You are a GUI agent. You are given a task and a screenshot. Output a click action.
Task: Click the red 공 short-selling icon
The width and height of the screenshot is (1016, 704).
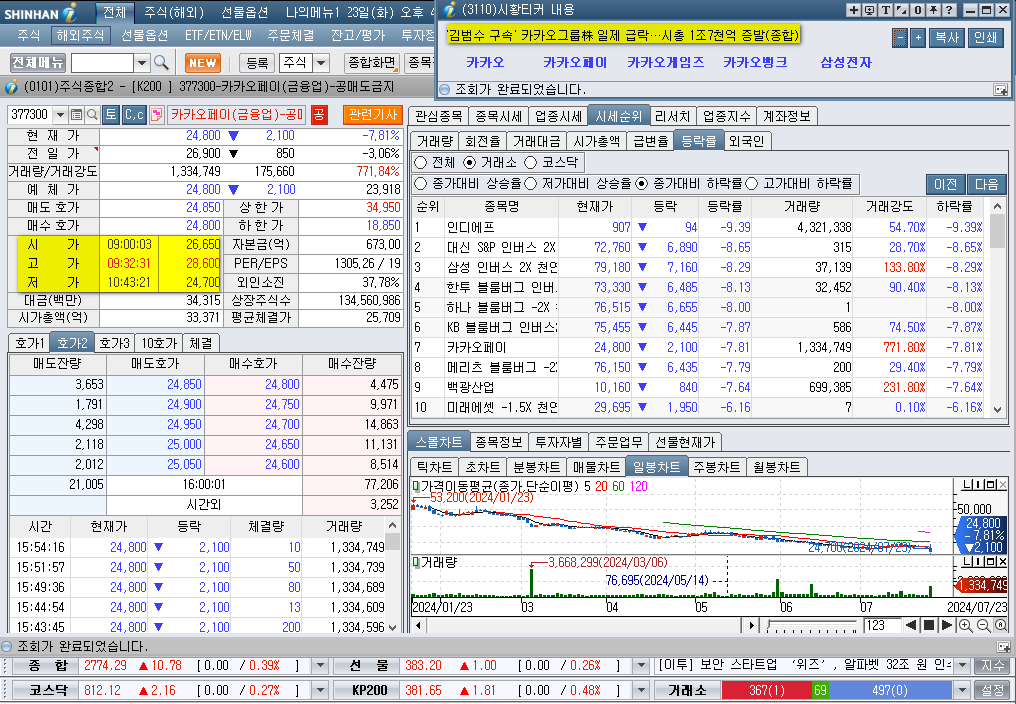click(318, 115)
